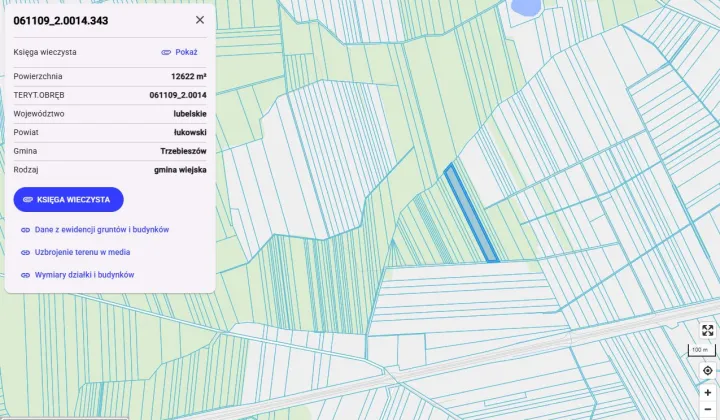
Task: Click TERYT value '061109_2.0014'
Action: coord(178,95)
